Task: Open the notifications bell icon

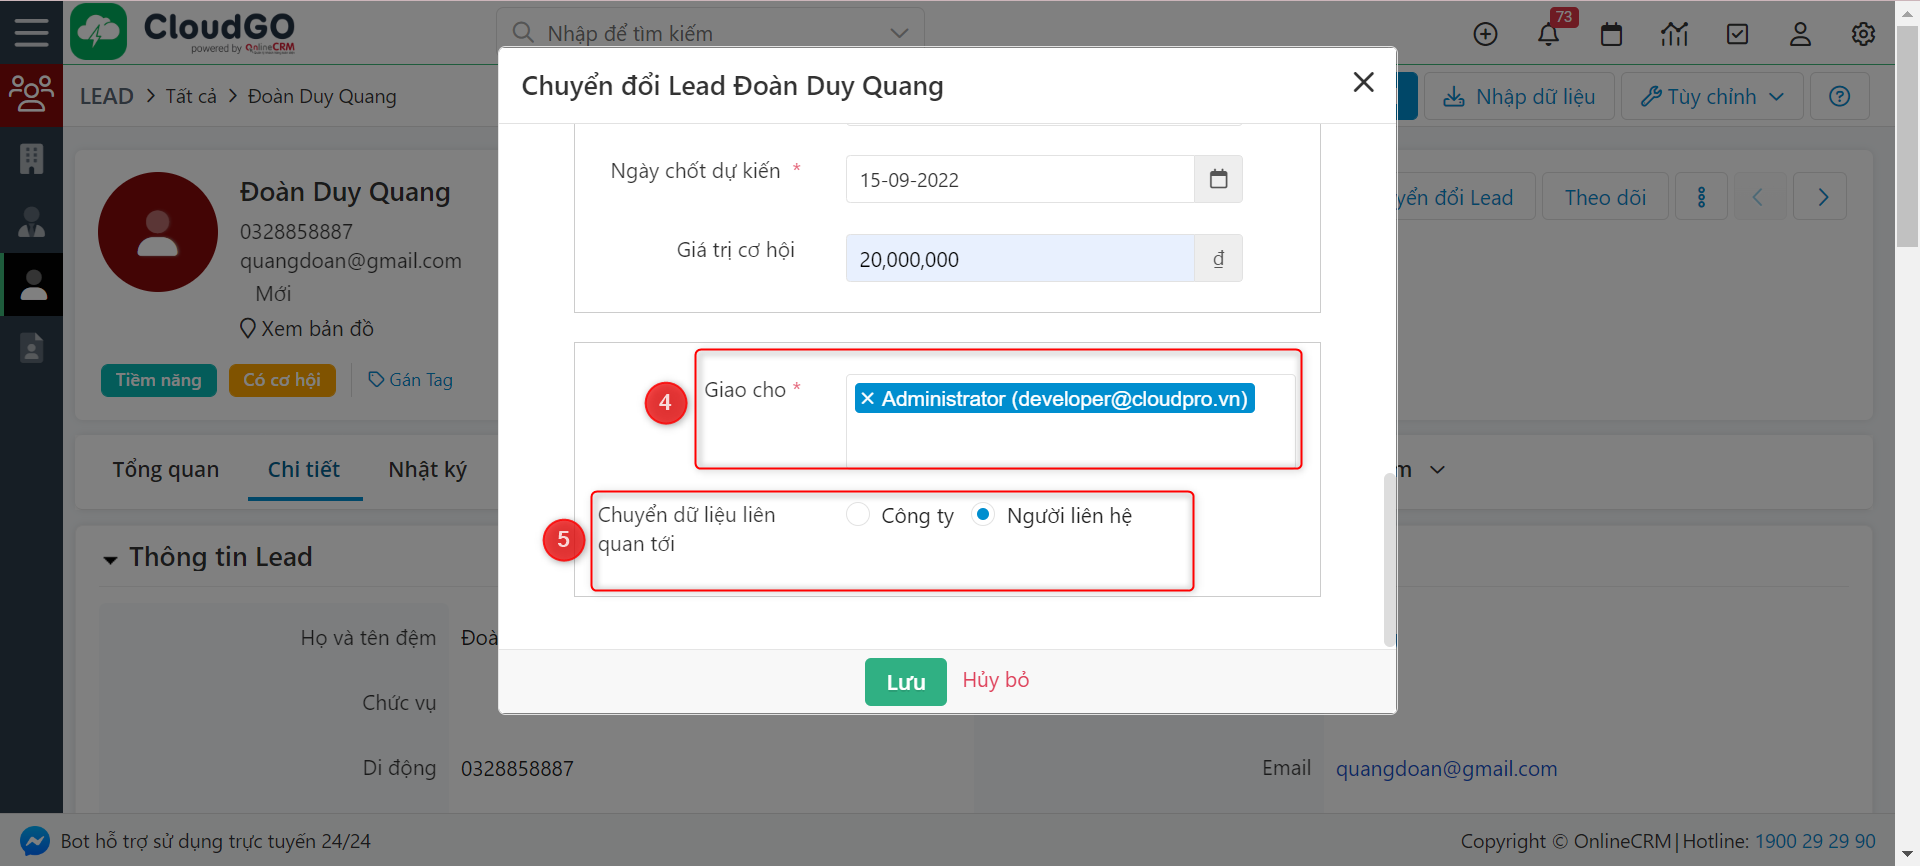Action: point(1548,35)
